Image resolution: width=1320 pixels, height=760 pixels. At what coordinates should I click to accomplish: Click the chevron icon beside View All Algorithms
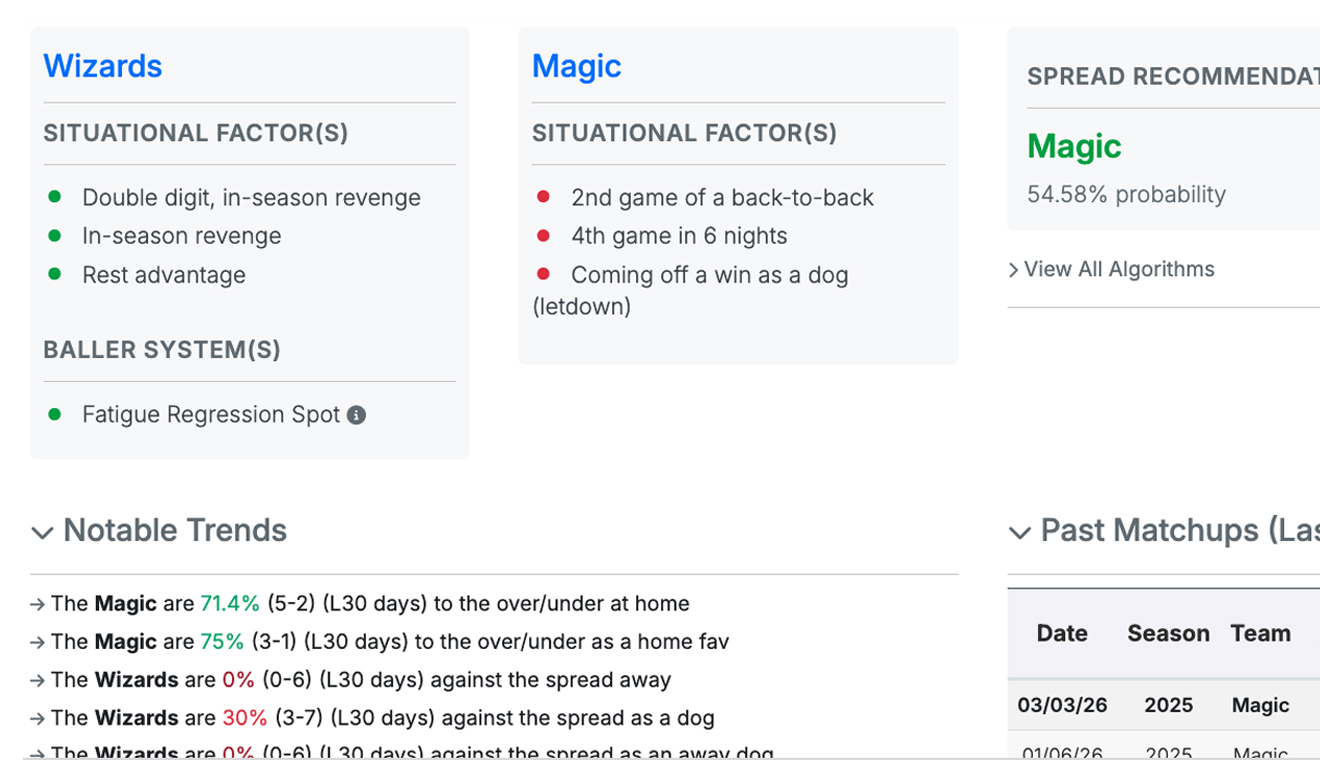(x=1014, y=269)
